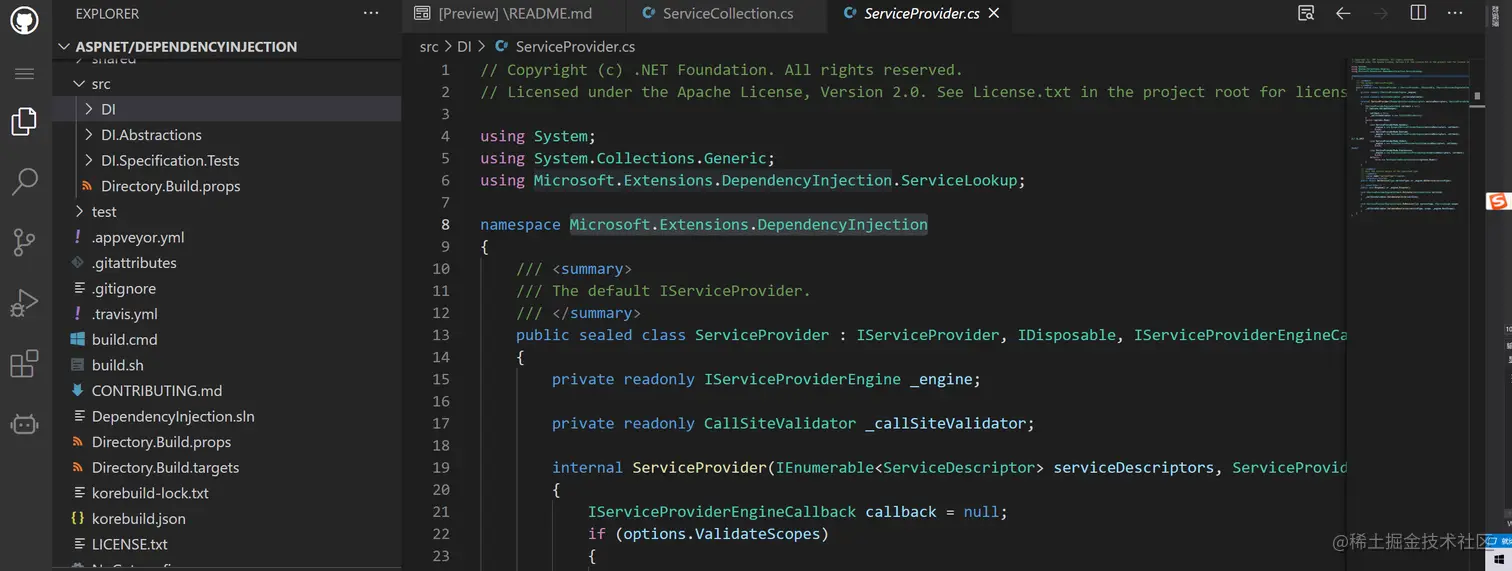Go forward with the right arrow

[1381, 13]
